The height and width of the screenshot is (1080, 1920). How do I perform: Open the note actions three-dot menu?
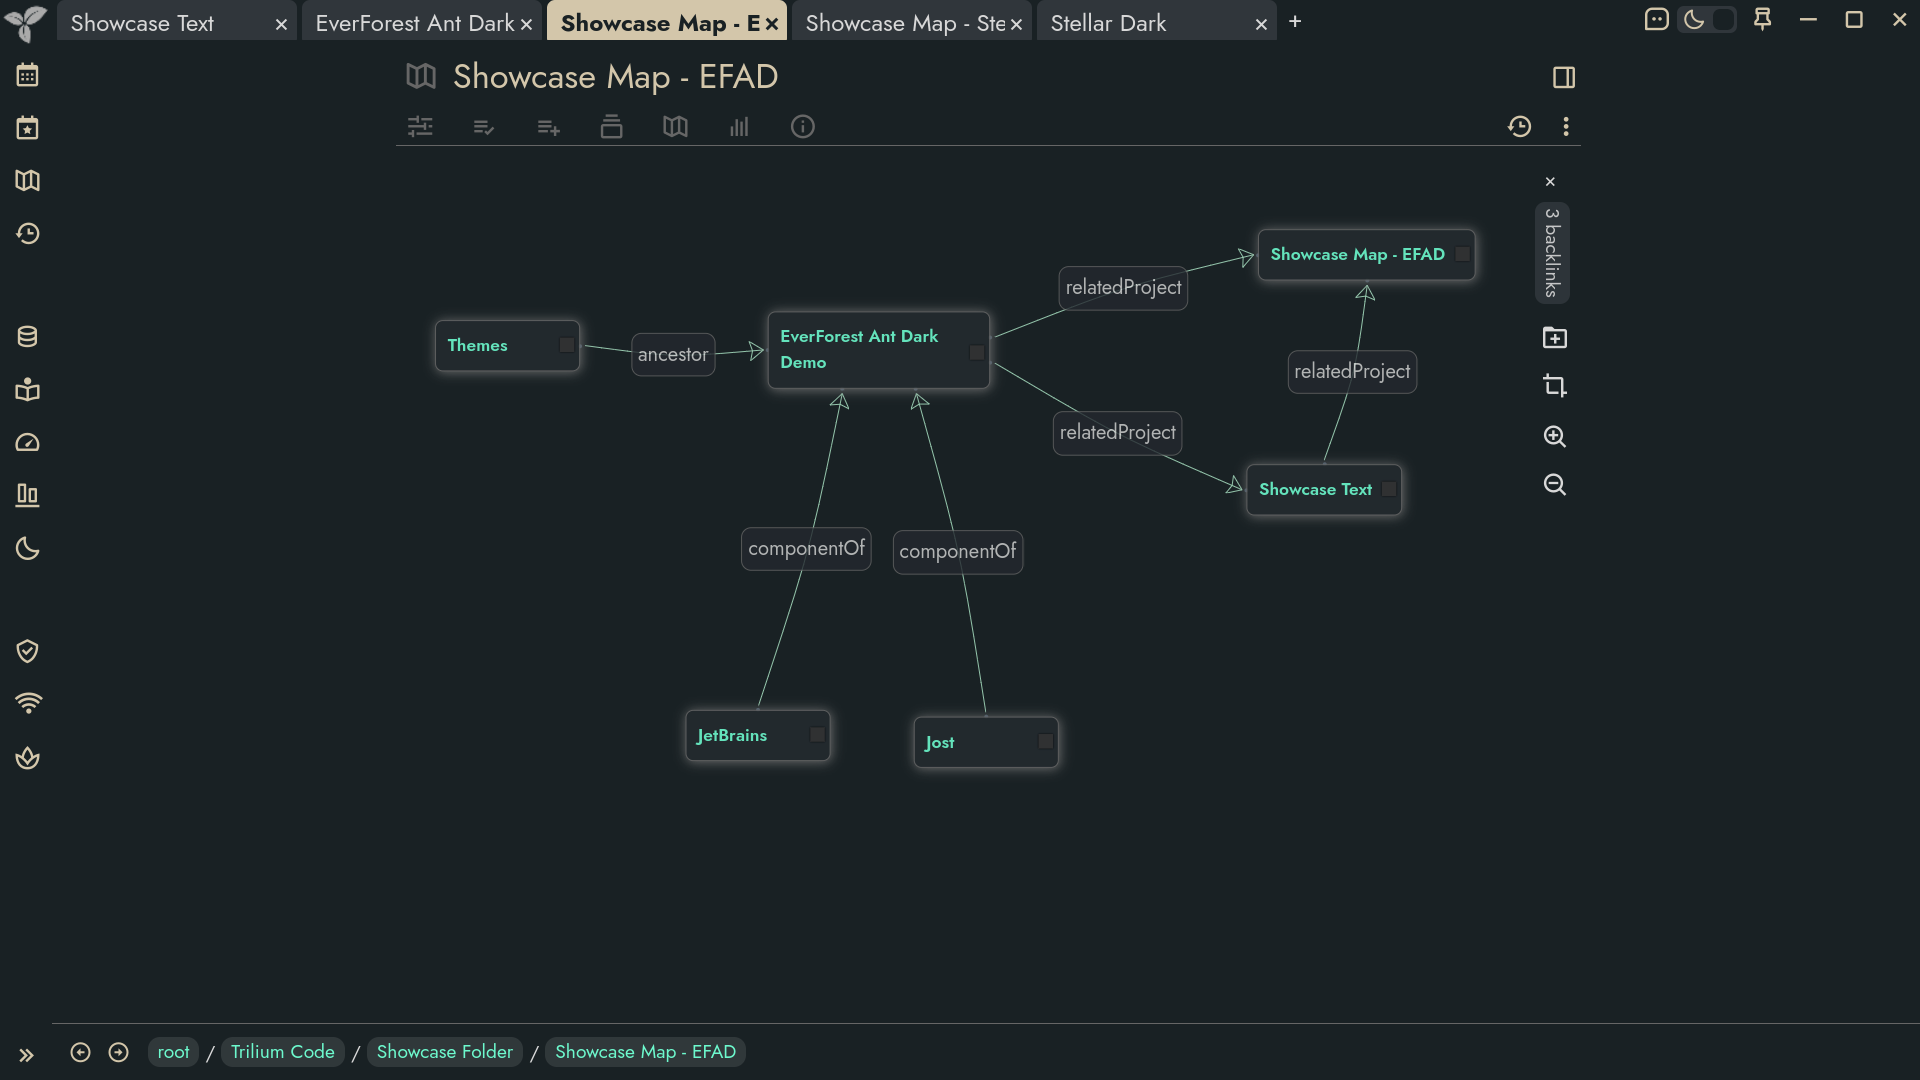[1565, 127]
